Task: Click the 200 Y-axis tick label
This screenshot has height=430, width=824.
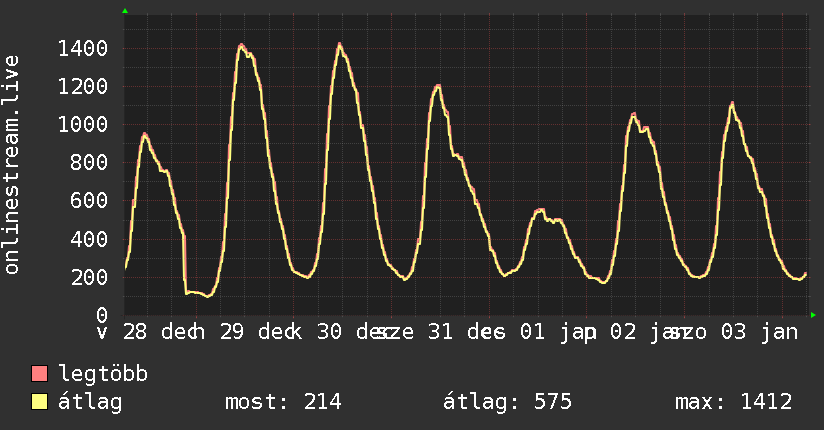Action: pos(89,277)
